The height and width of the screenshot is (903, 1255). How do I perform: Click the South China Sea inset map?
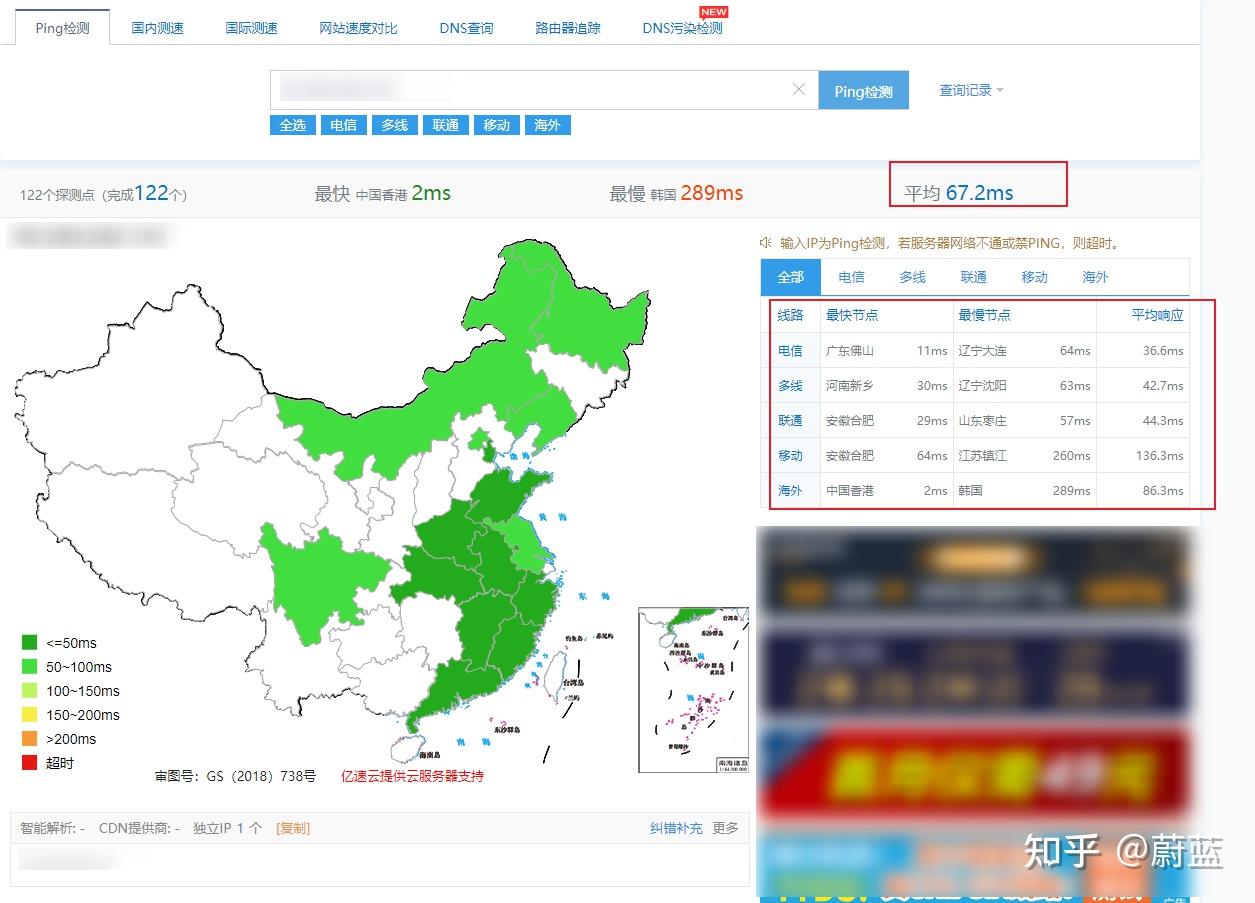click(x=693, y=689)
